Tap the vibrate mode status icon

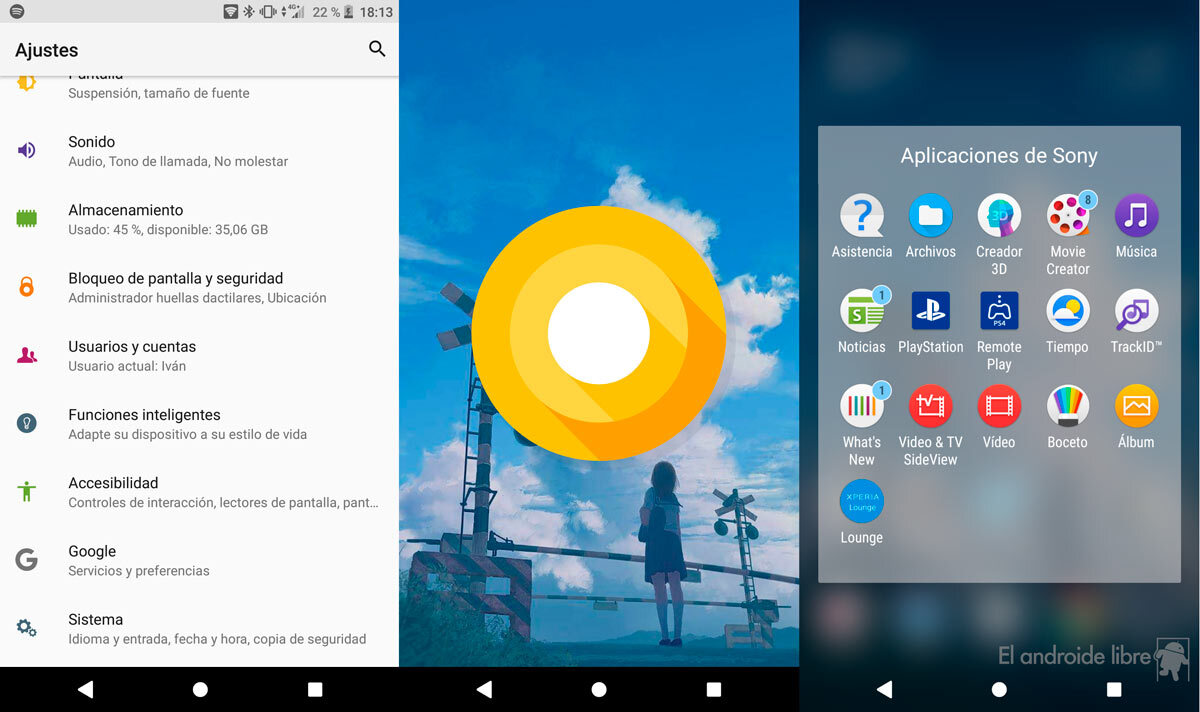[268, 12]
